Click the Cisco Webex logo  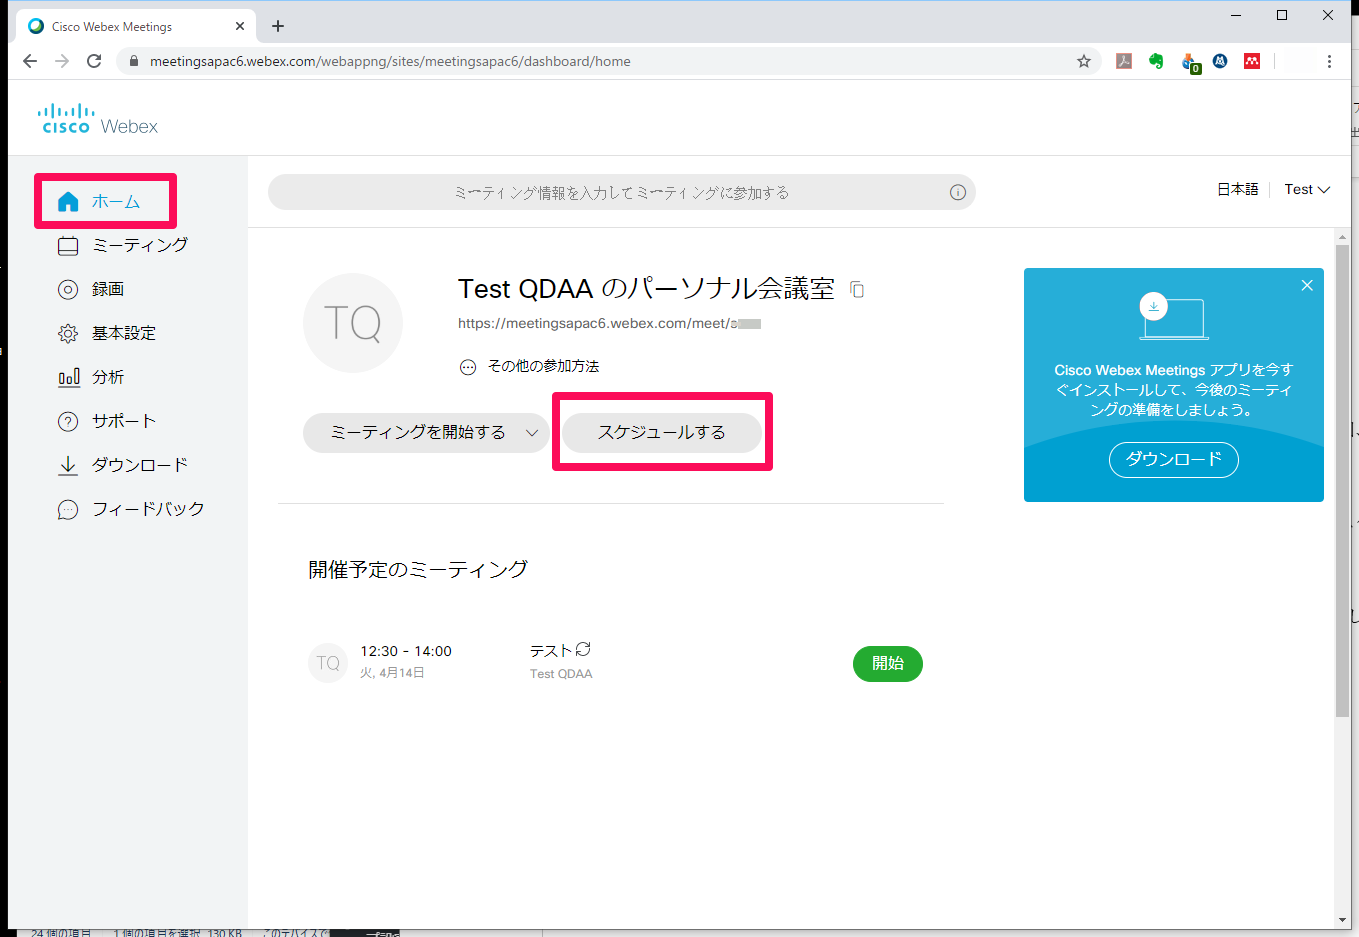[x=98, y=119]
